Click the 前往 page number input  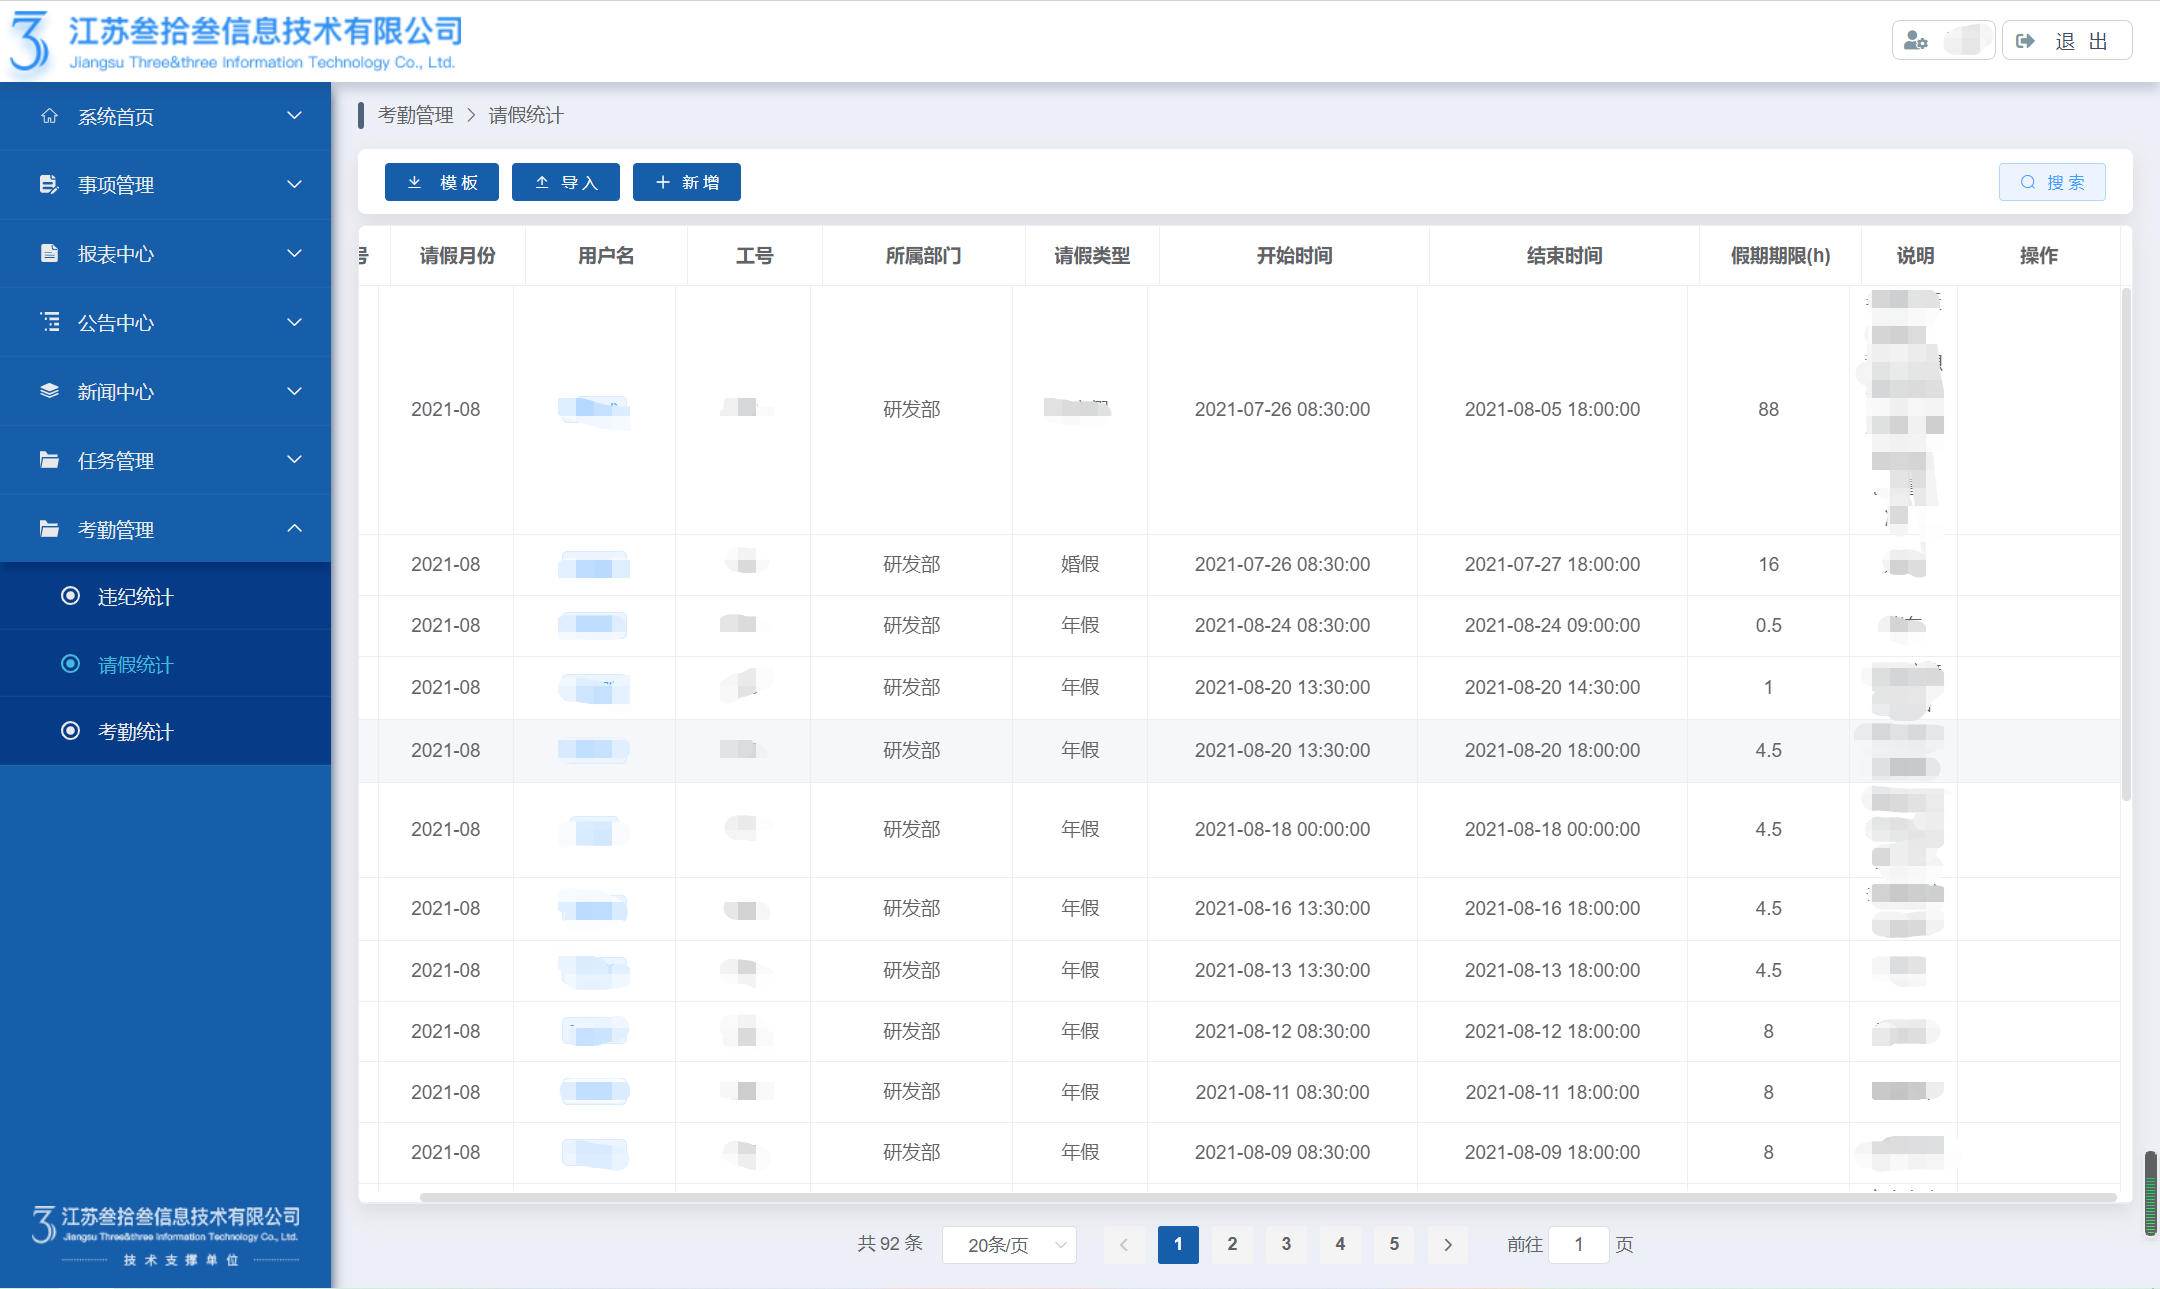point(1578,1245)
